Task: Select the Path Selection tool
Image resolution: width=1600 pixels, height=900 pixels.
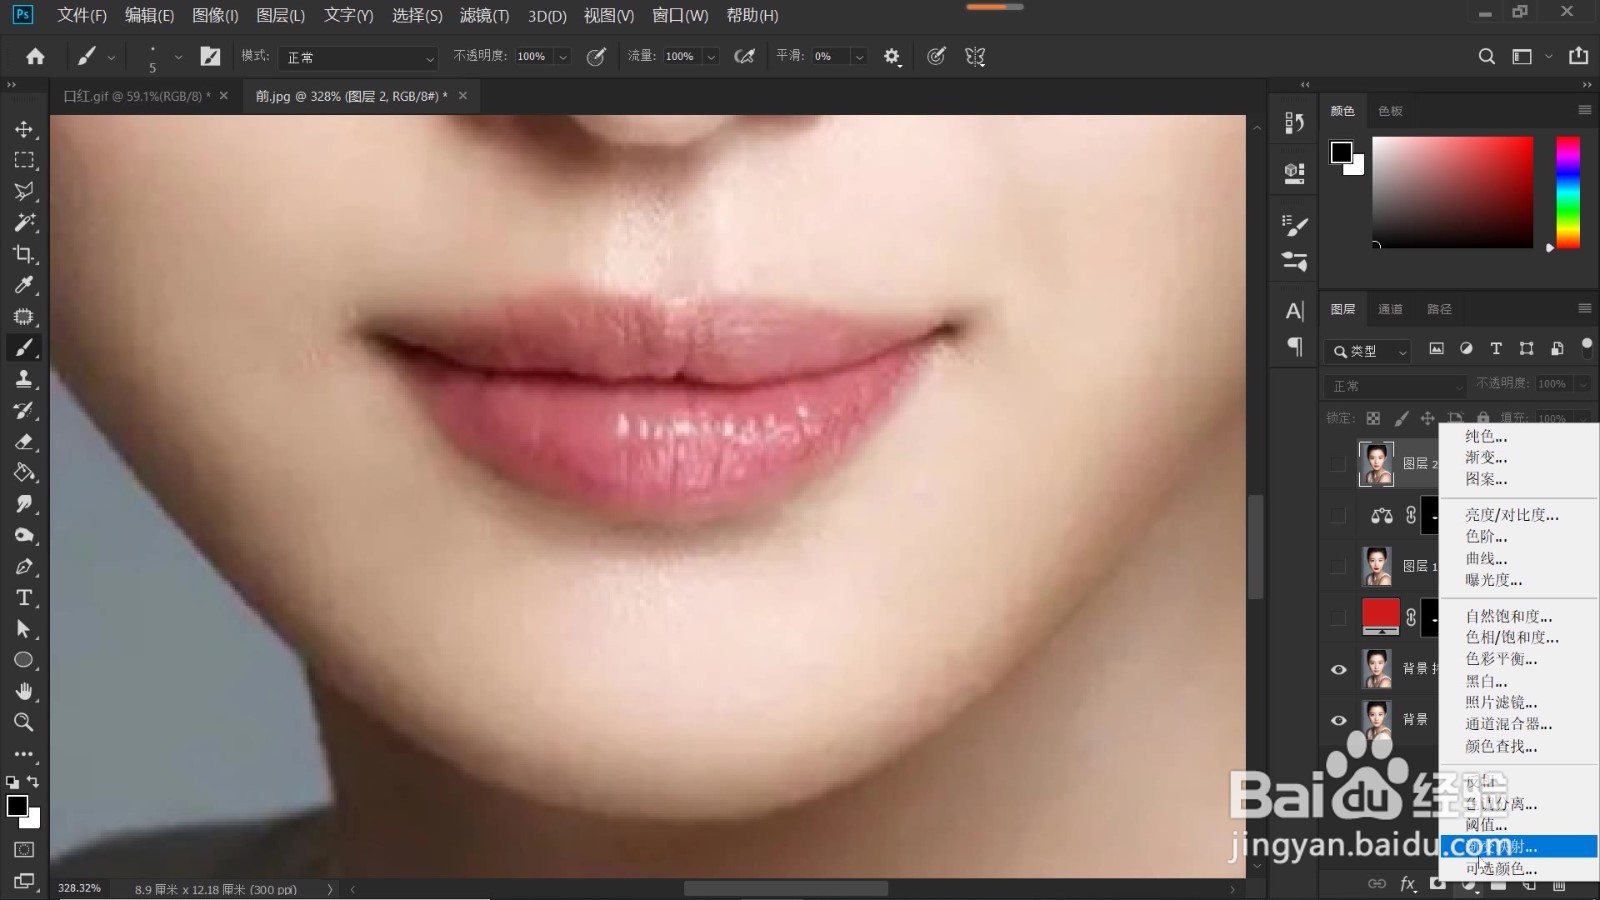Action: pyautogui.click(x=24, y=629)
